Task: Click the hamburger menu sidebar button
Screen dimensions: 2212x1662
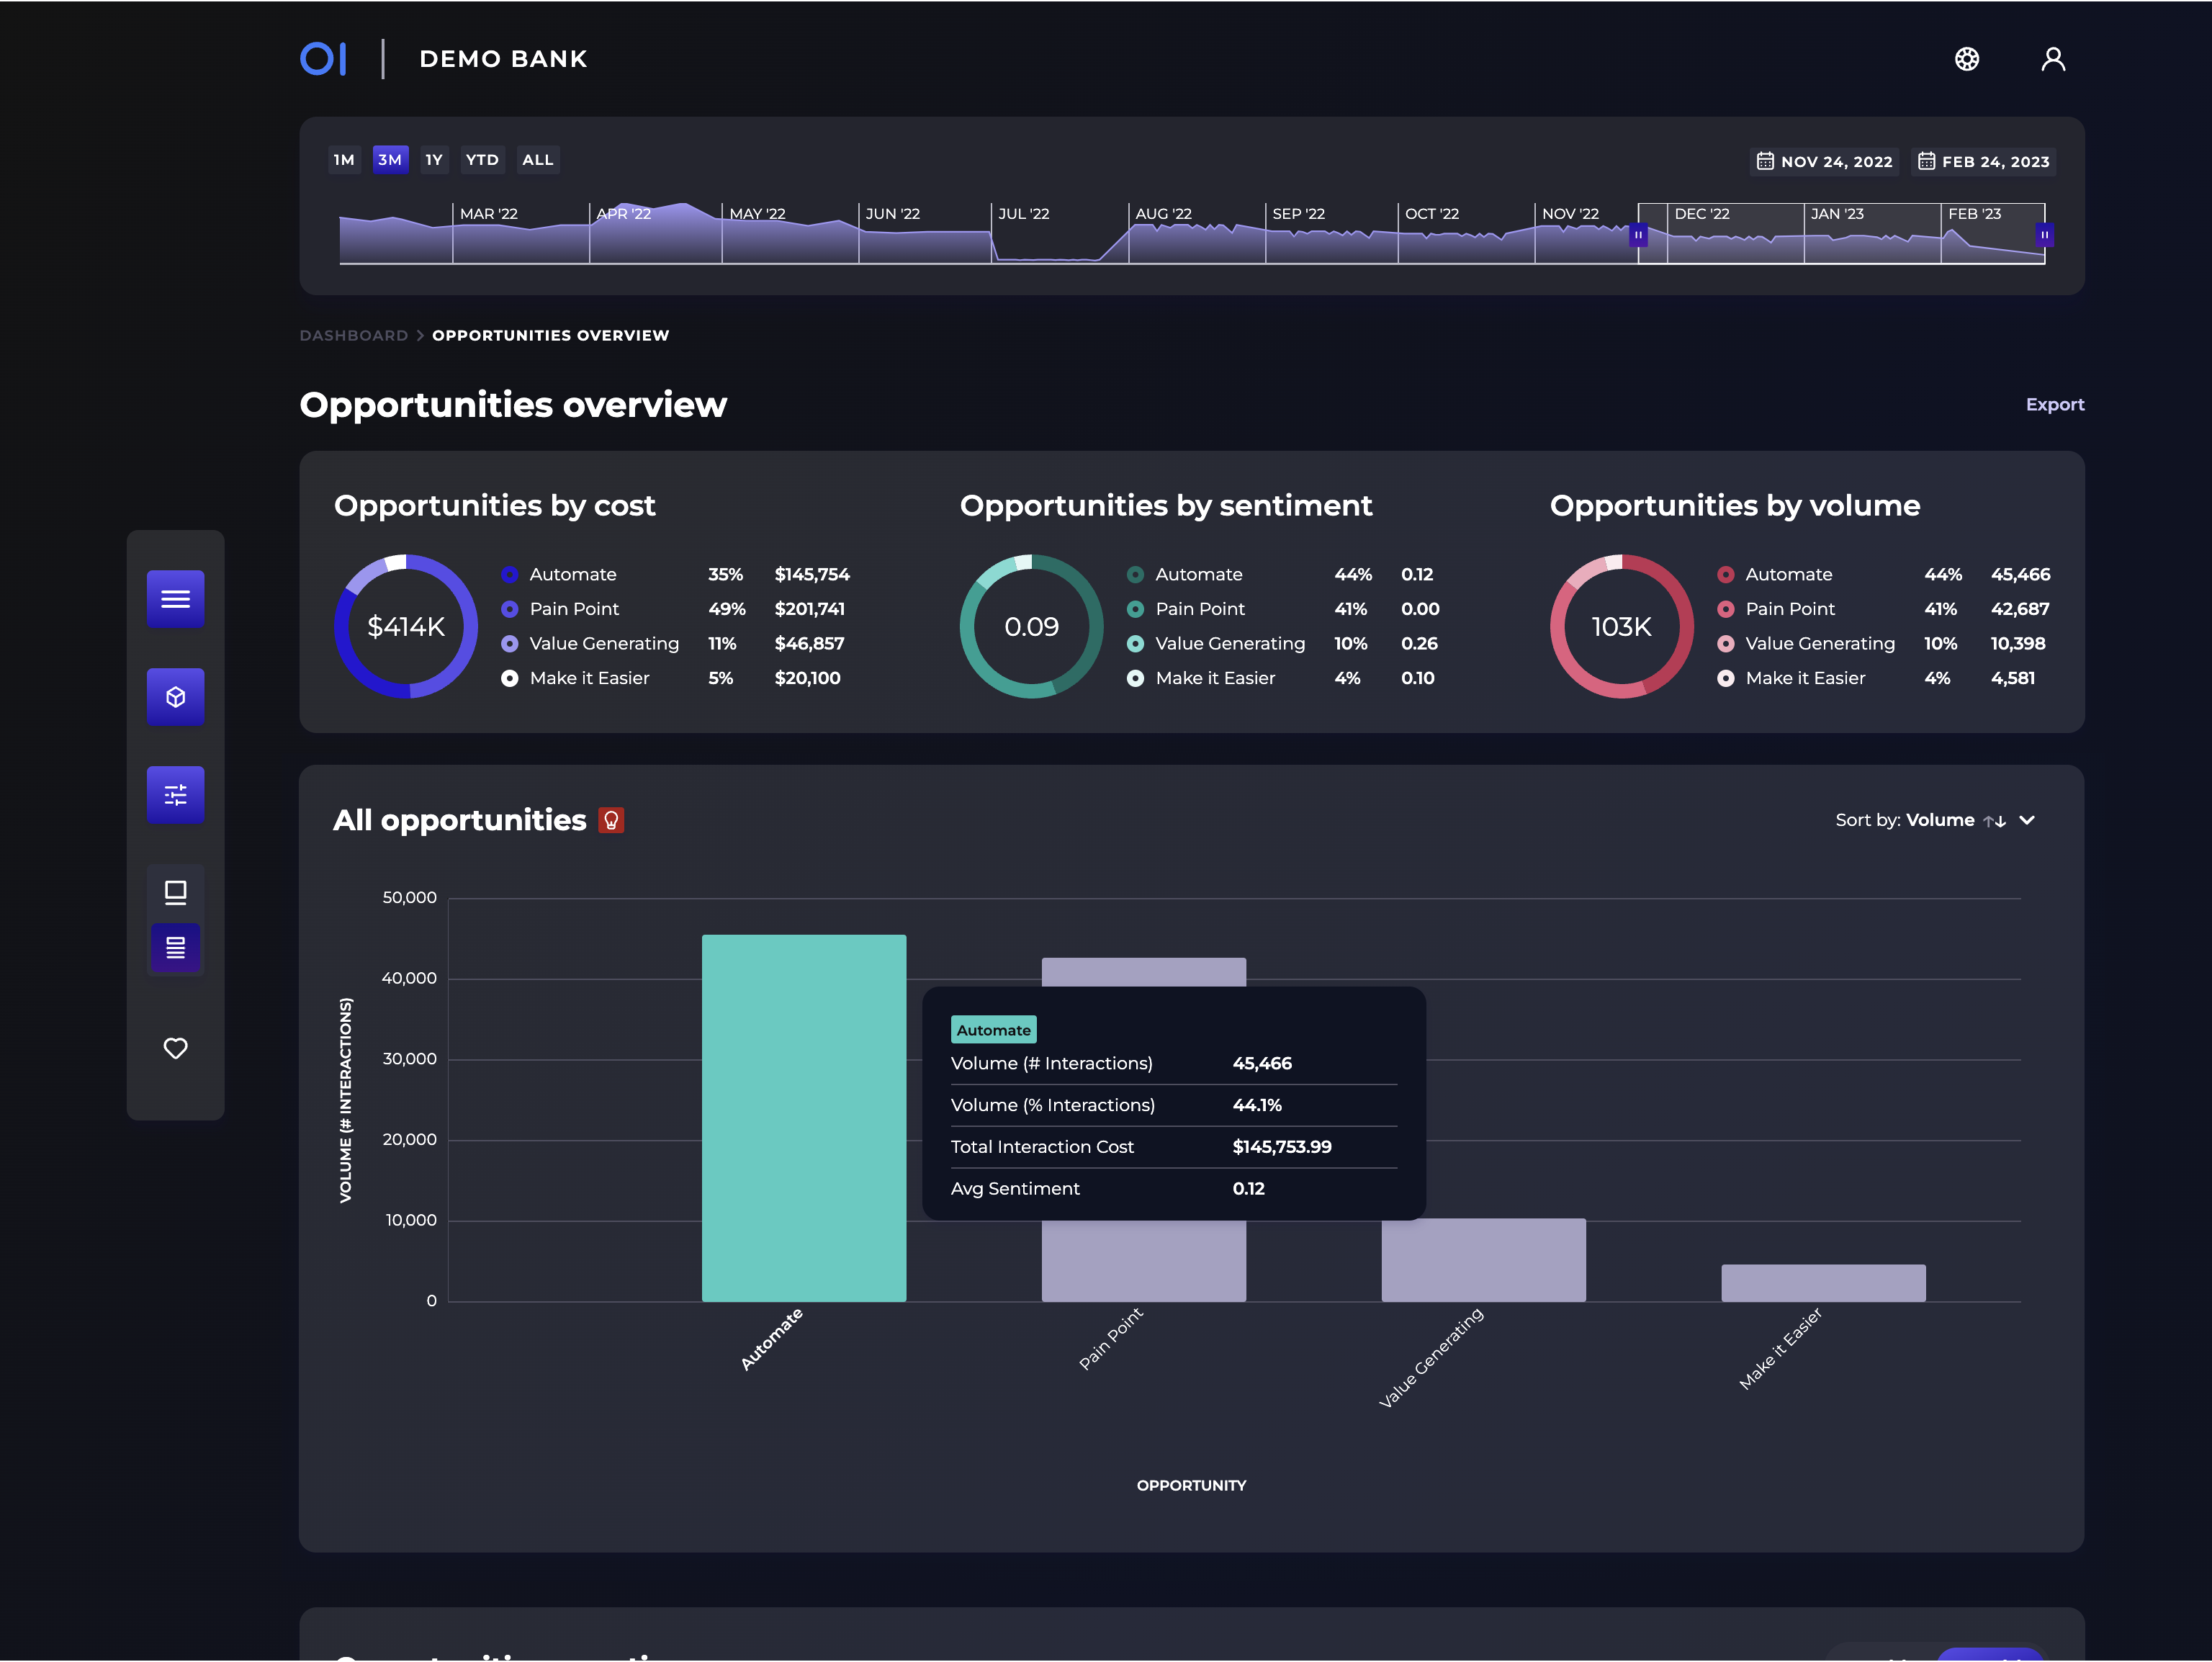Action: click(x=176, y=599)
